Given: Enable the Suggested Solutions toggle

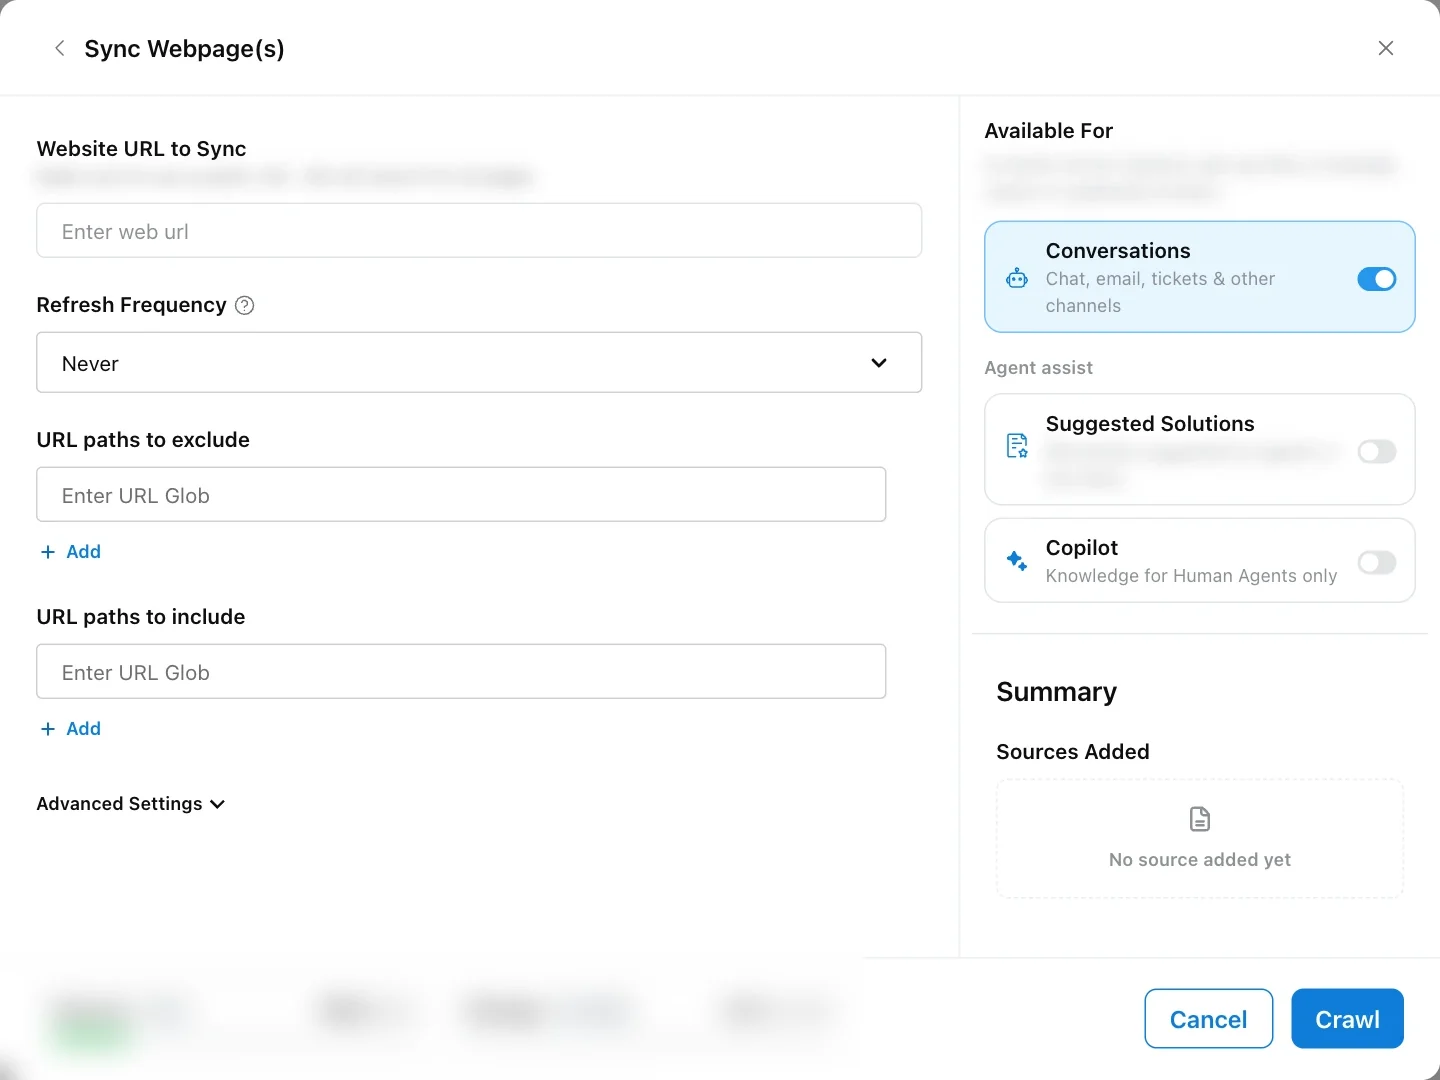Looking at the screenshot, I should click(x=1377, y=452).
